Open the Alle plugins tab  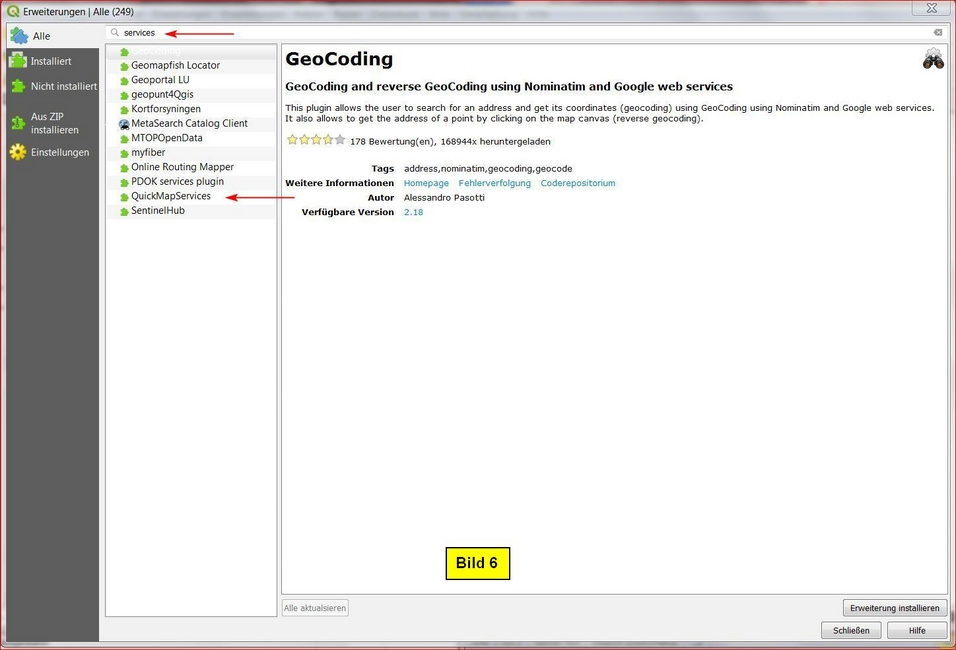click(41, 36)
